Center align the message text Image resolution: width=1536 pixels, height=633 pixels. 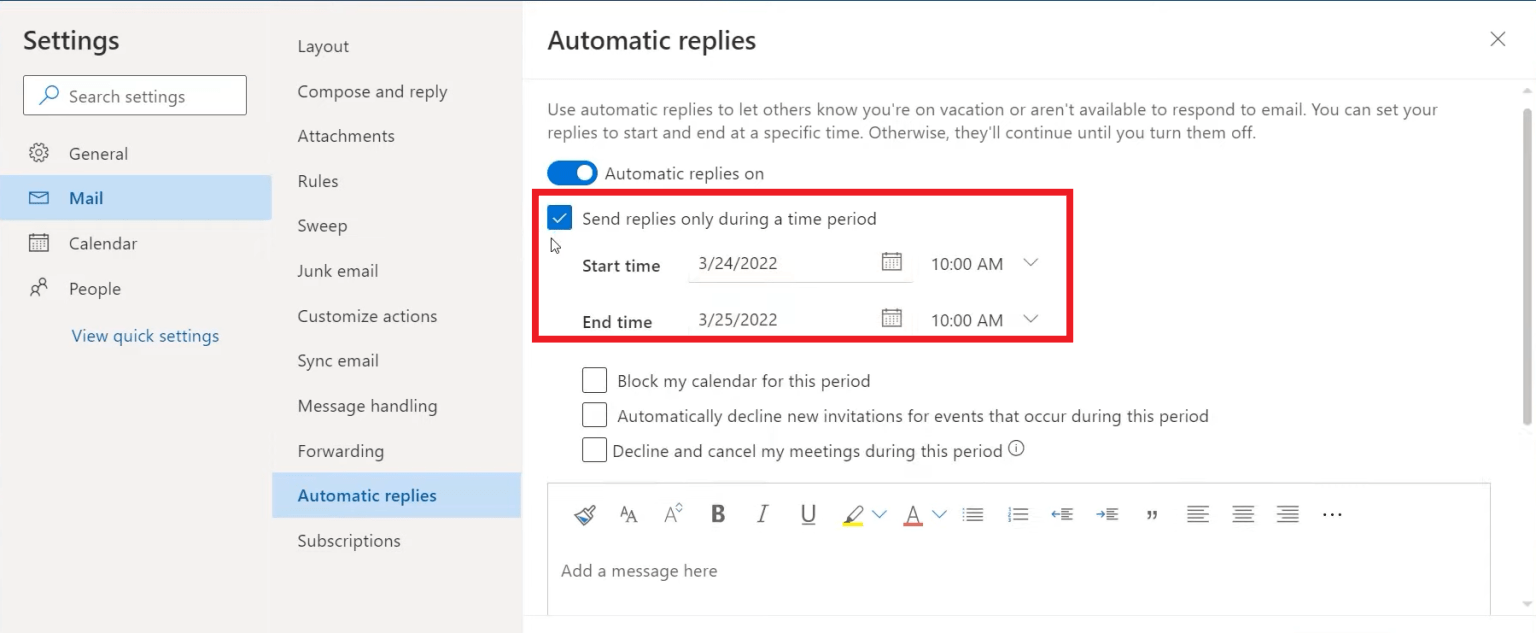pyautogui.click(x=1242, y=514)
